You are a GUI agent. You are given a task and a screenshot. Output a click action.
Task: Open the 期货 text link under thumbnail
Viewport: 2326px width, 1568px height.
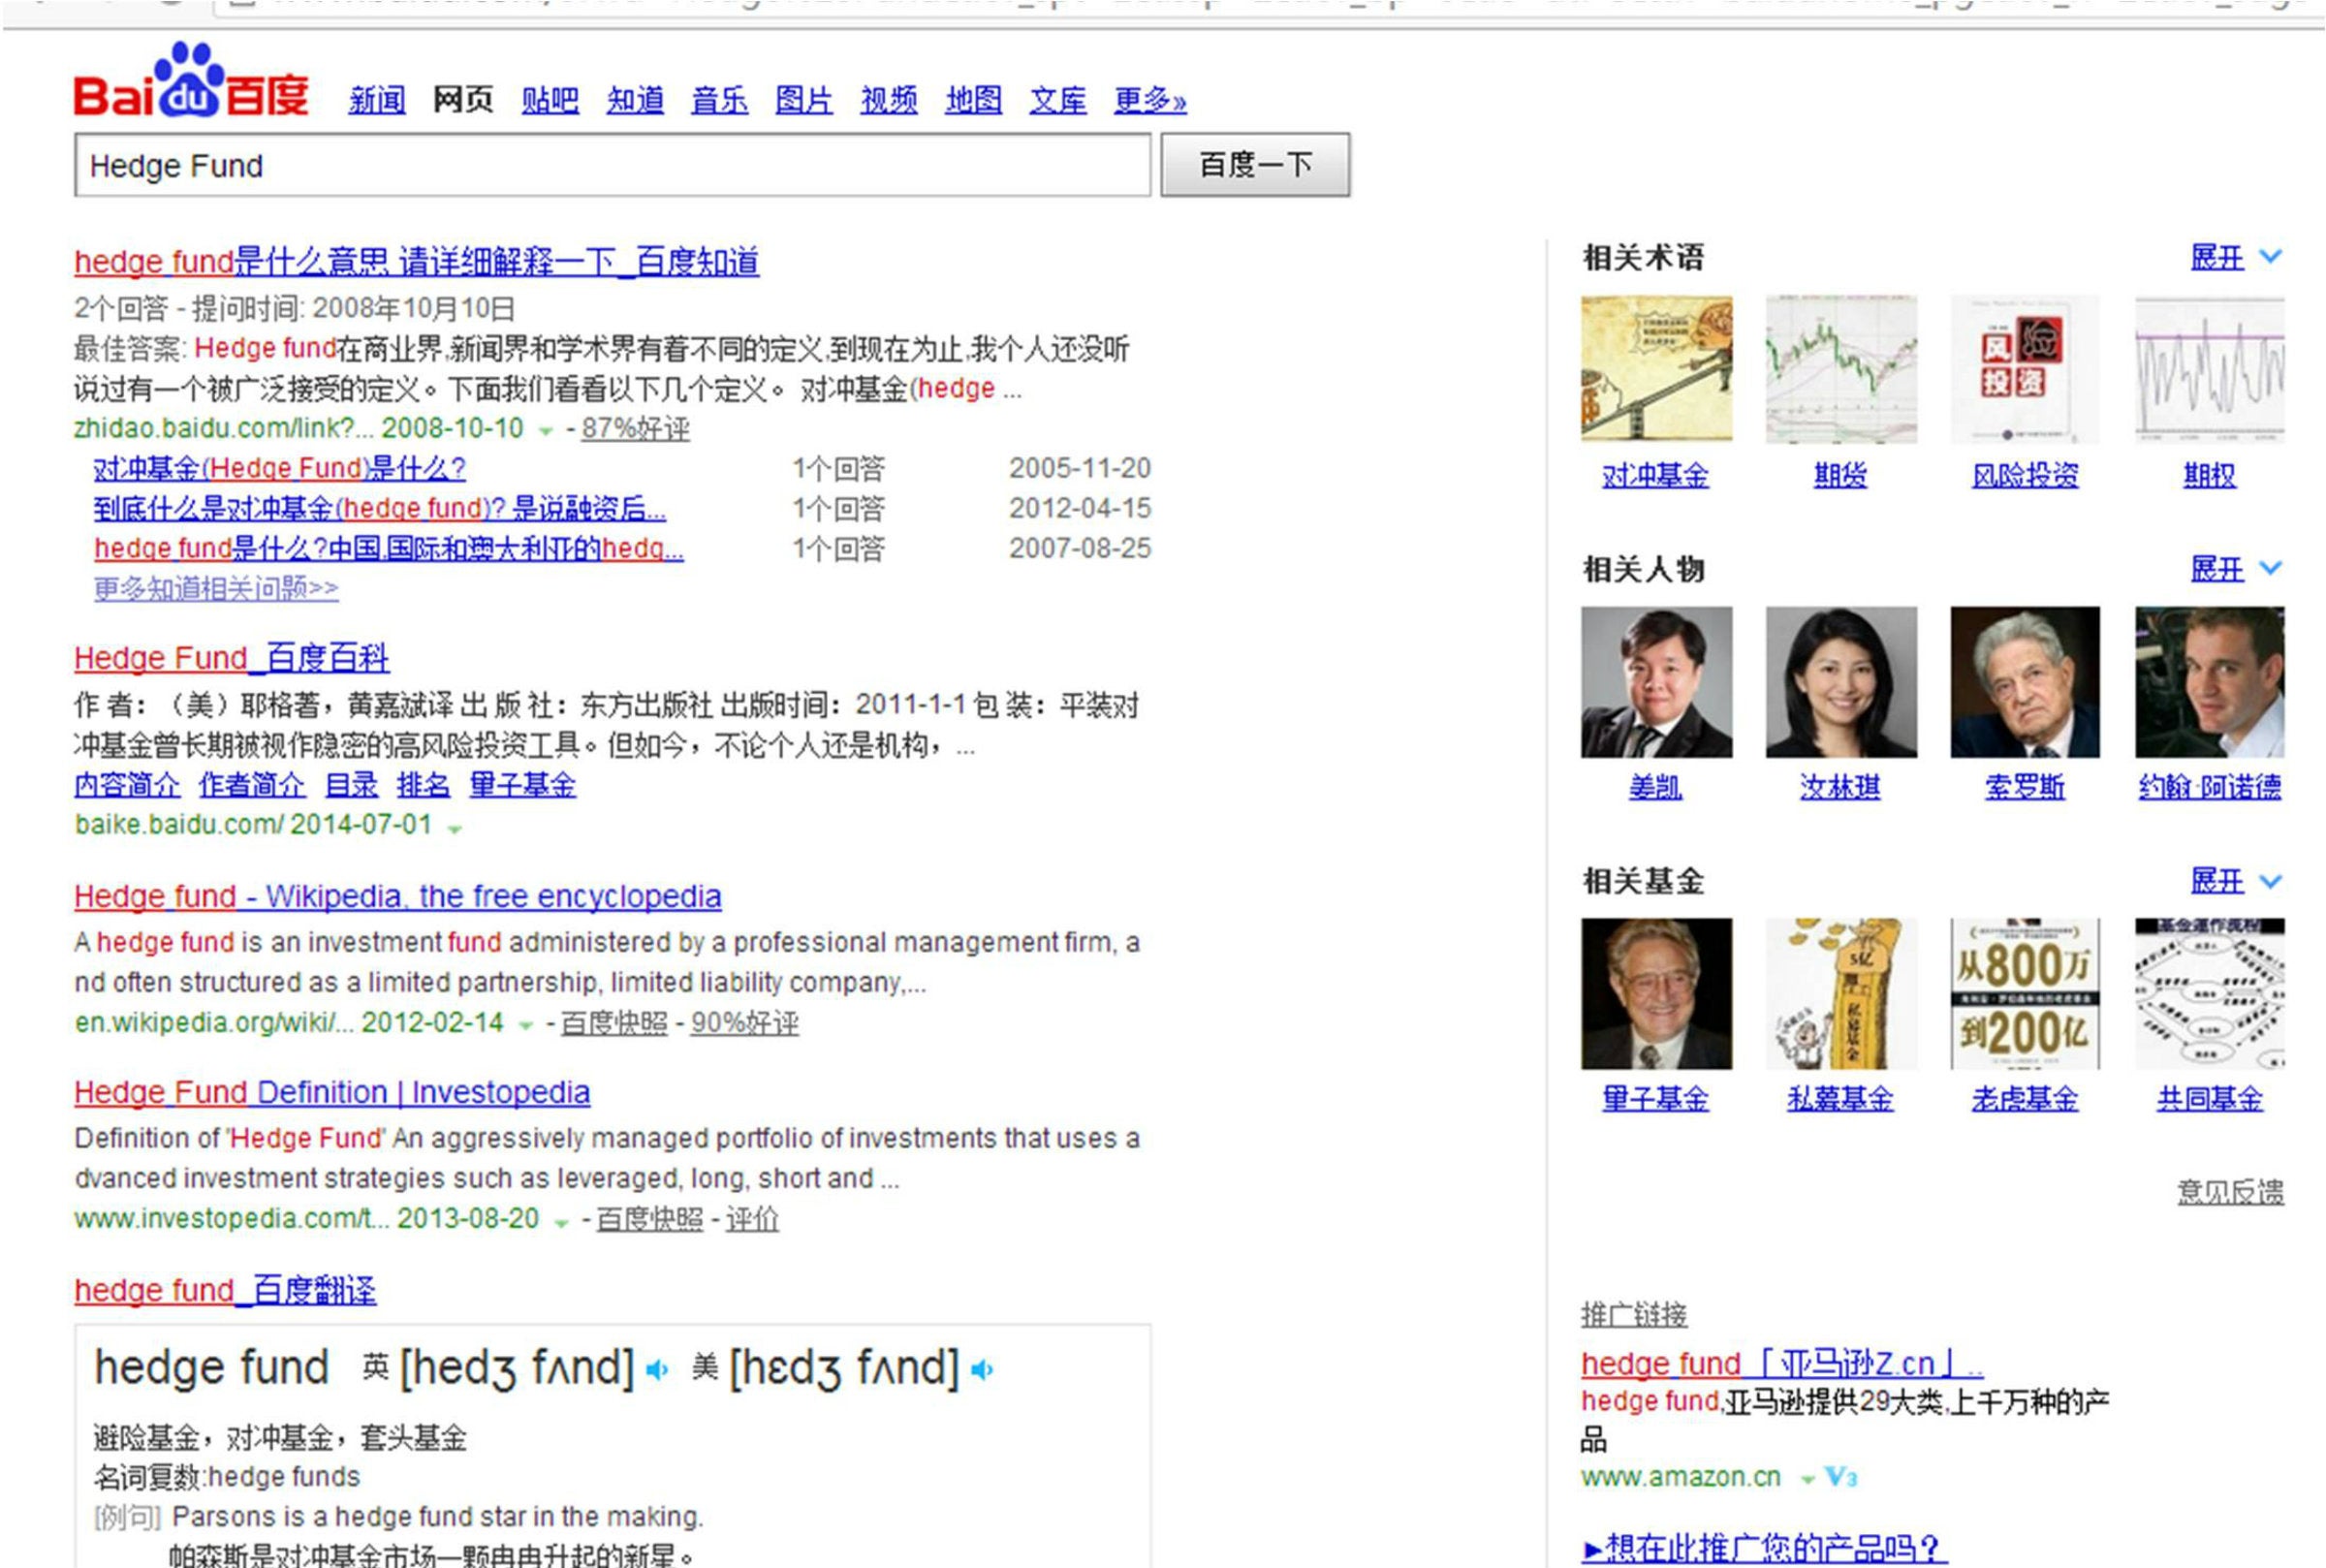click(x=1841, y=476)
